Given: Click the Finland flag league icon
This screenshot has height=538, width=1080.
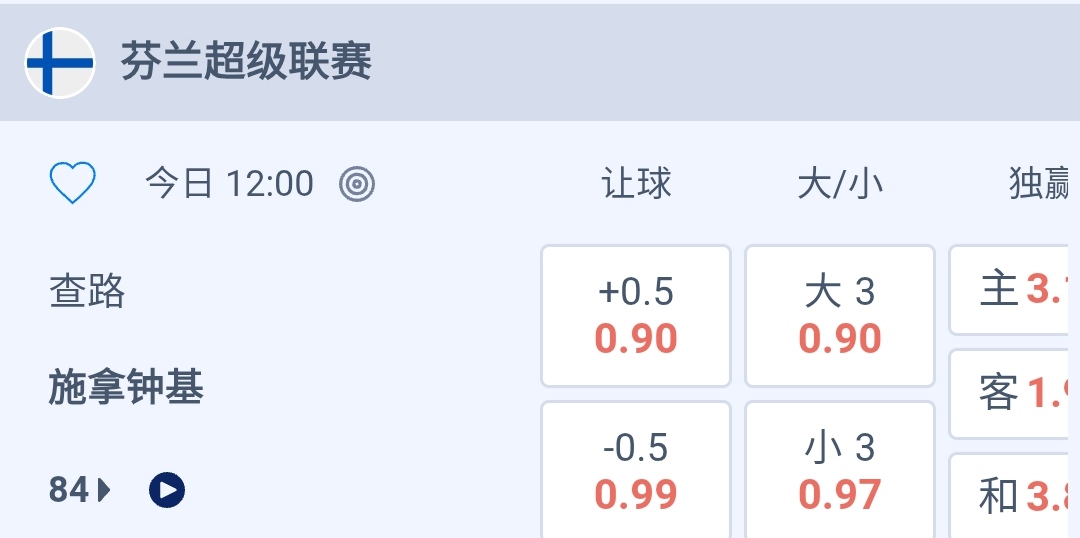Looking at the screenshot, I should [60, 62].
